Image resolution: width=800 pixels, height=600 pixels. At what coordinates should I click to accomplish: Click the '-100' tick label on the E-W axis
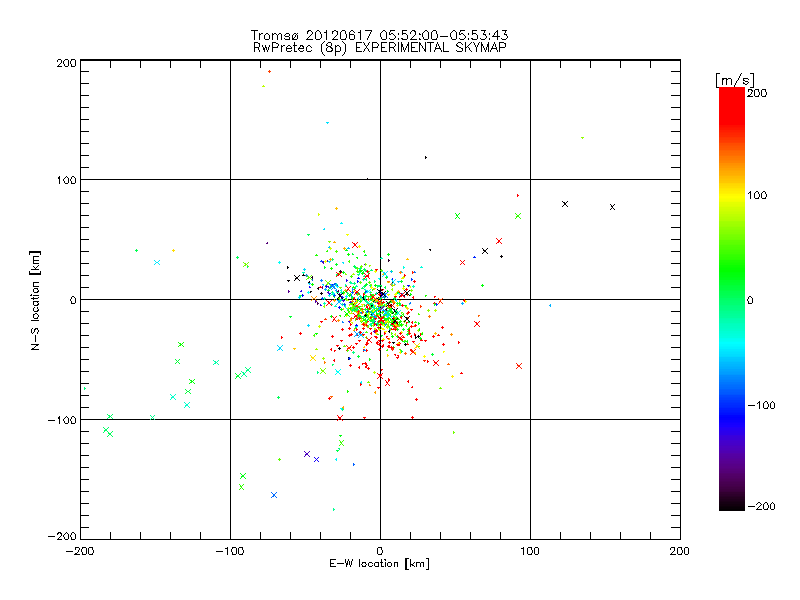coord(230,551)
